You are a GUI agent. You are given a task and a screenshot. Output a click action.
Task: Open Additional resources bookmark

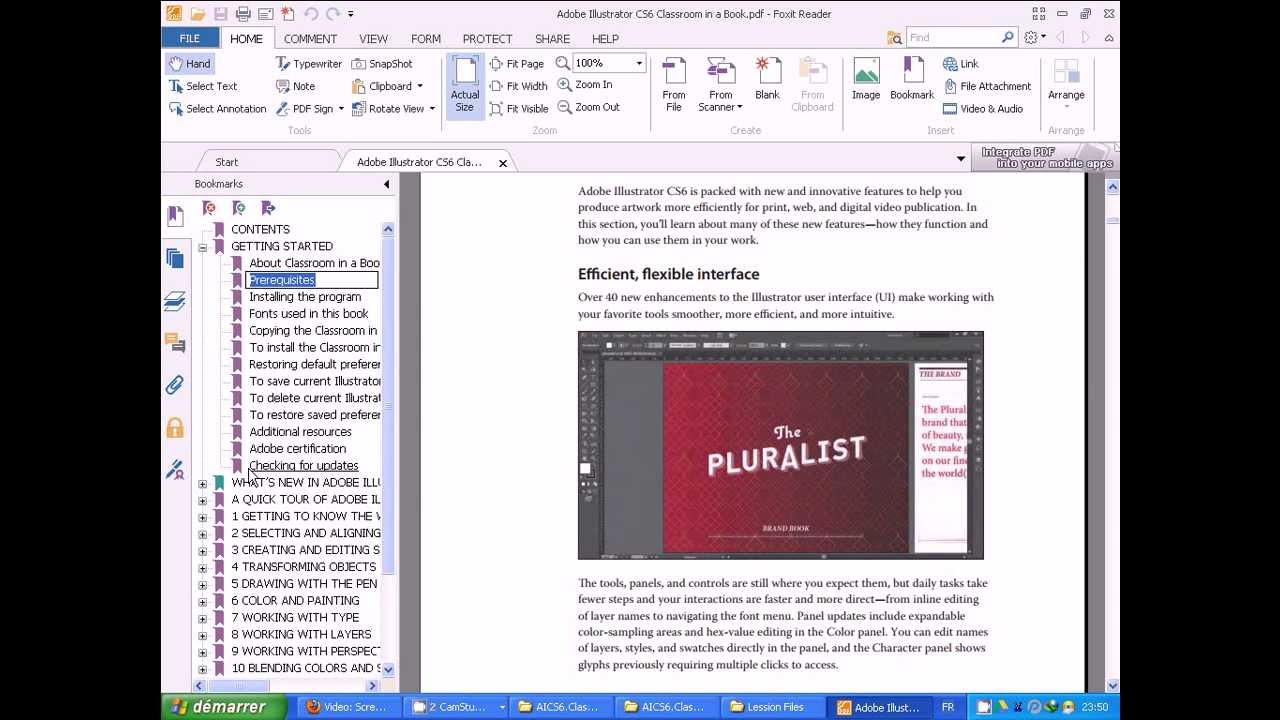tap(300, 432)
